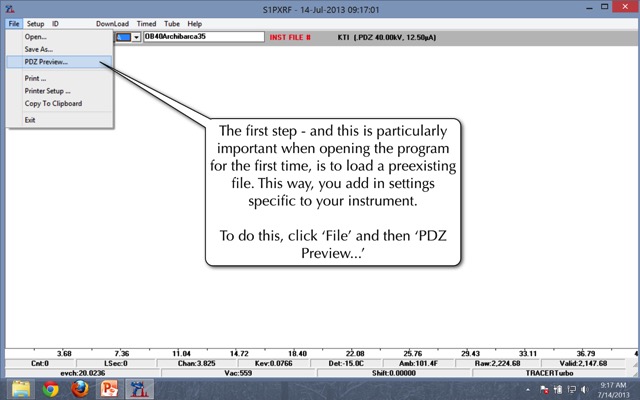Select PDZ Preview... menu entry

pyautogui.click(x=60, y=62)
